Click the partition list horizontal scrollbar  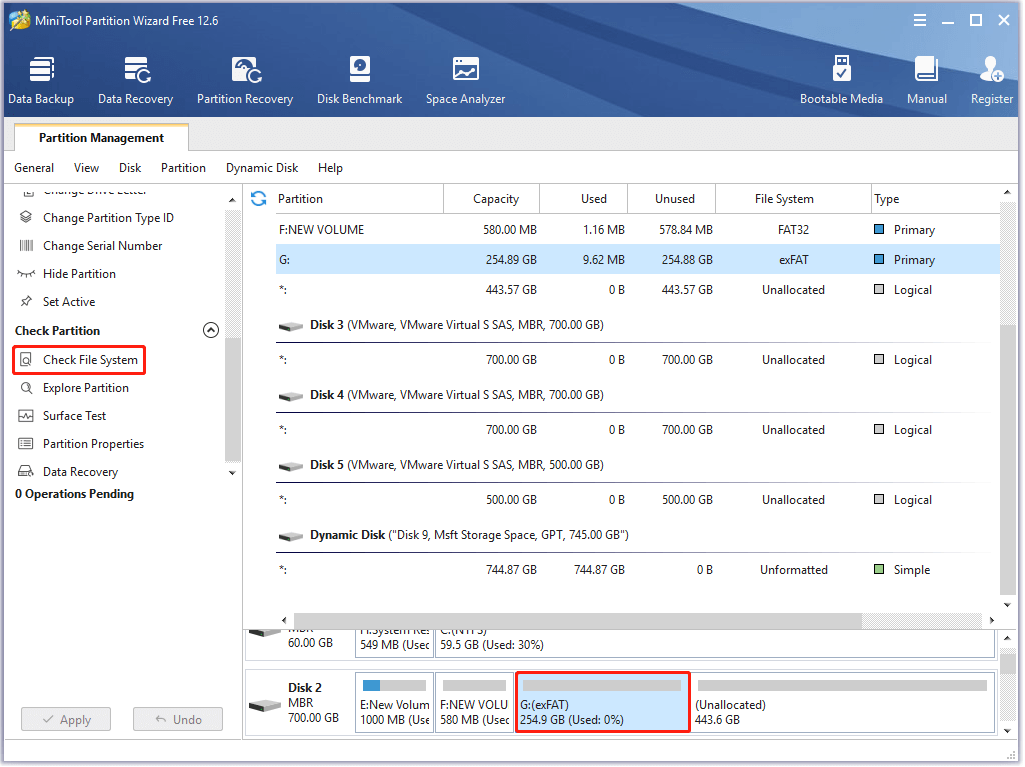[577, 620]
